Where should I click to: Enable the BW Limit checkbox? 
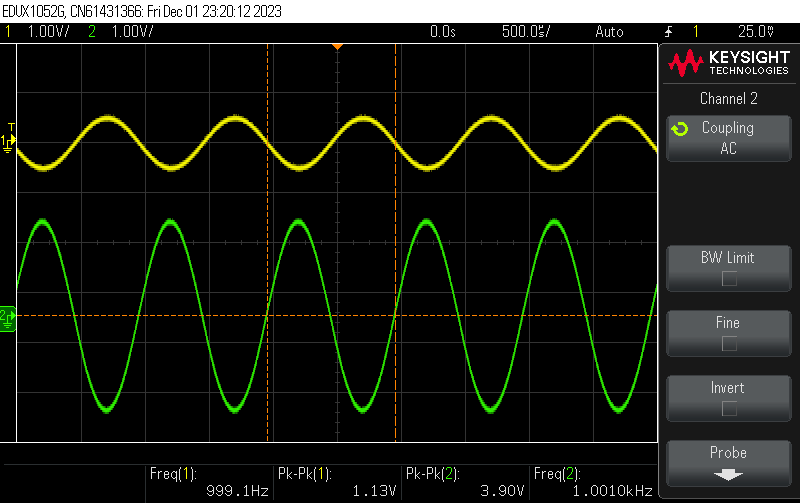point(729,279)
